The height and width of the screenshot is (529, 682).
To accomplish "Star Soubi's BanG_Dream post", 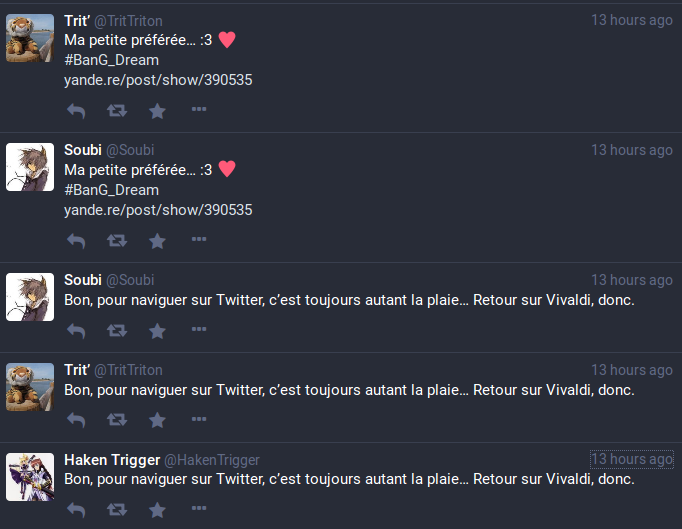I will [157, 241].
